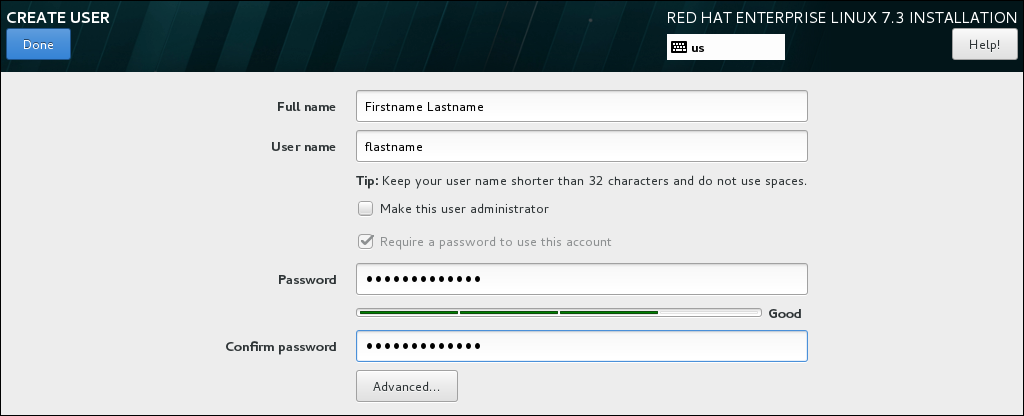Image resolution: width=1024 pixels, height=416 pixels.
Task: Click the password strength bar
Action: [x=559, y=313]
